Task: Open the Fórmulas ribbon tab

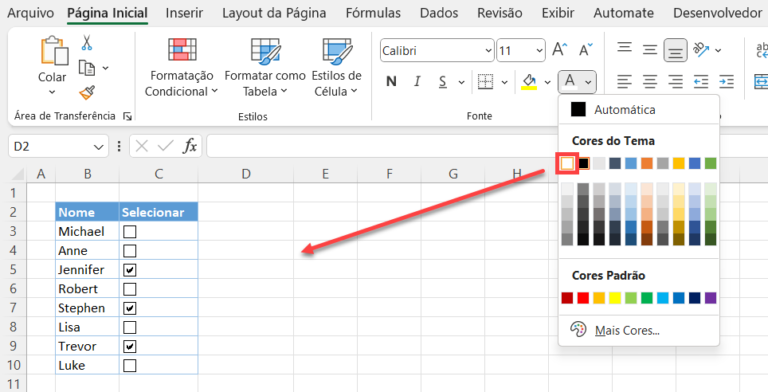Action: click(373, 13)
